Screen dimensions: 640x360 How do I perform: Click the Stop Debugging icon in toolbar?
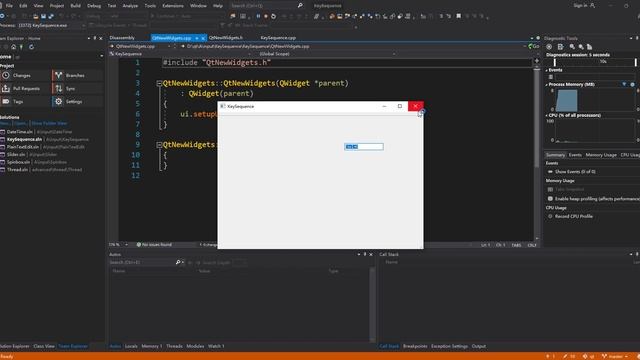266,16
